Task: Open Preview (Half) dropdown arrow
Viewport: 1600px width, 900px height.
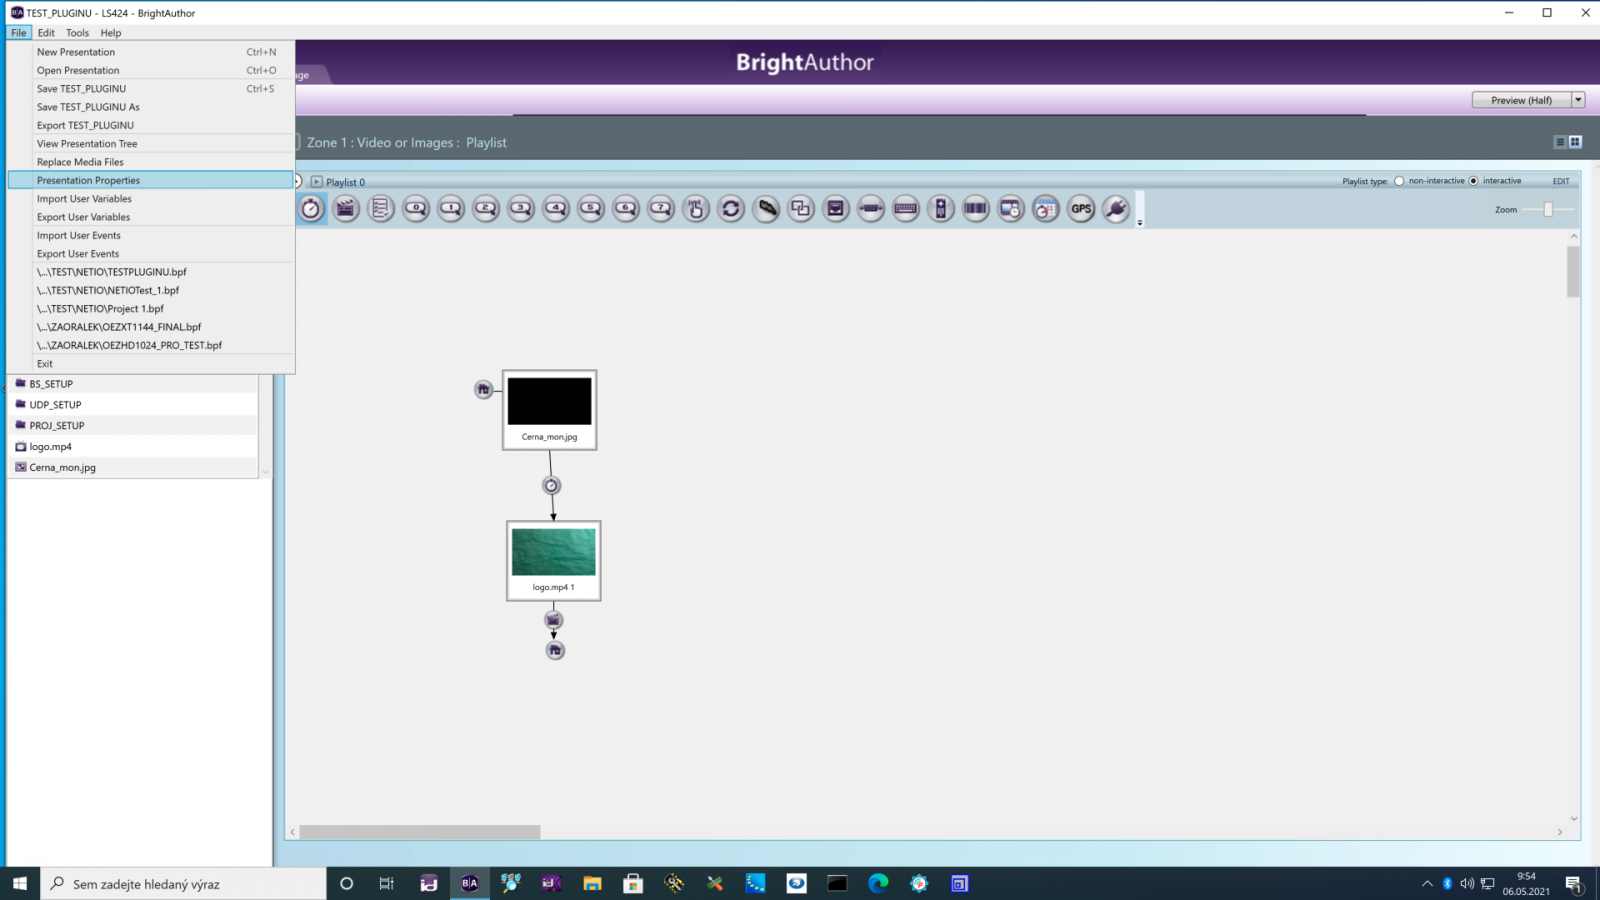Action: 1578,100
